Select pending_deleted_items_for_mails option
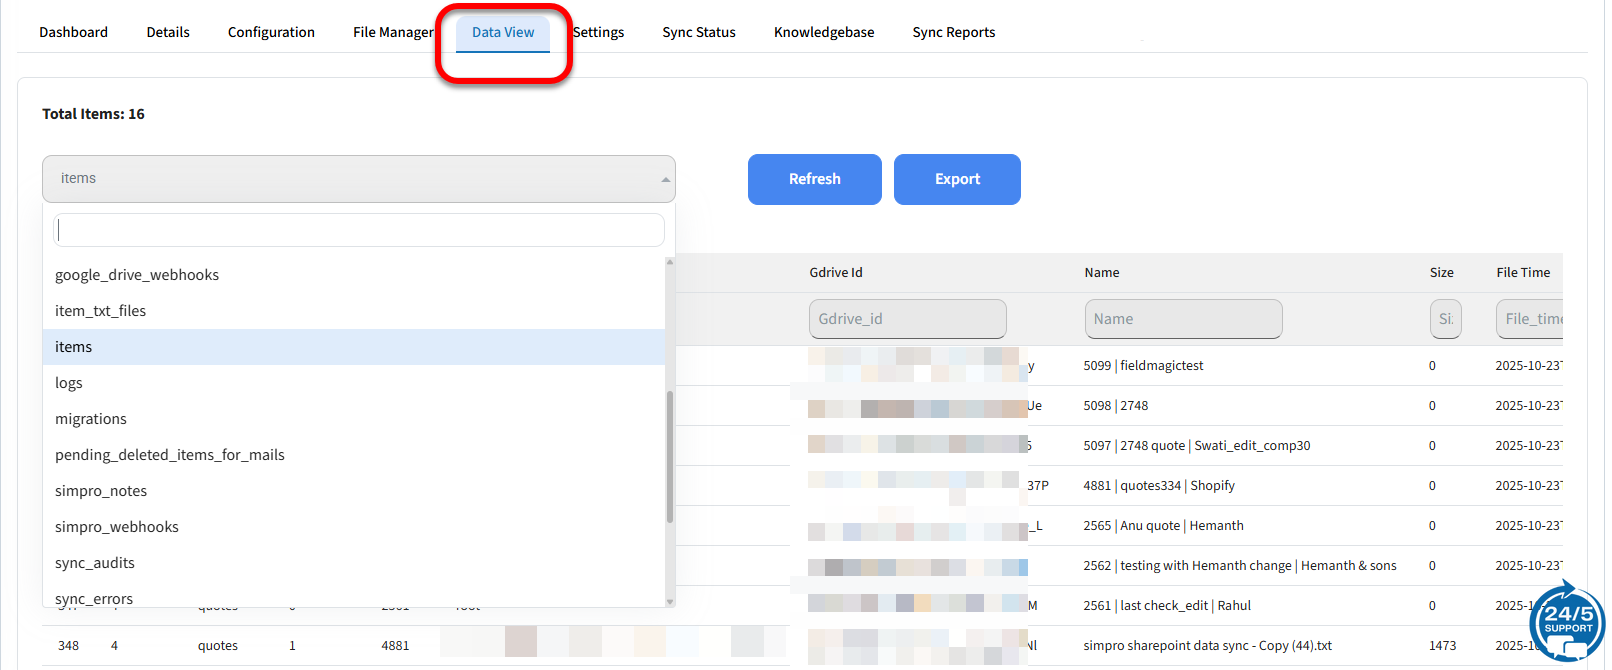The height and width of the screenshot is (670, 1612). coord(170,455)
